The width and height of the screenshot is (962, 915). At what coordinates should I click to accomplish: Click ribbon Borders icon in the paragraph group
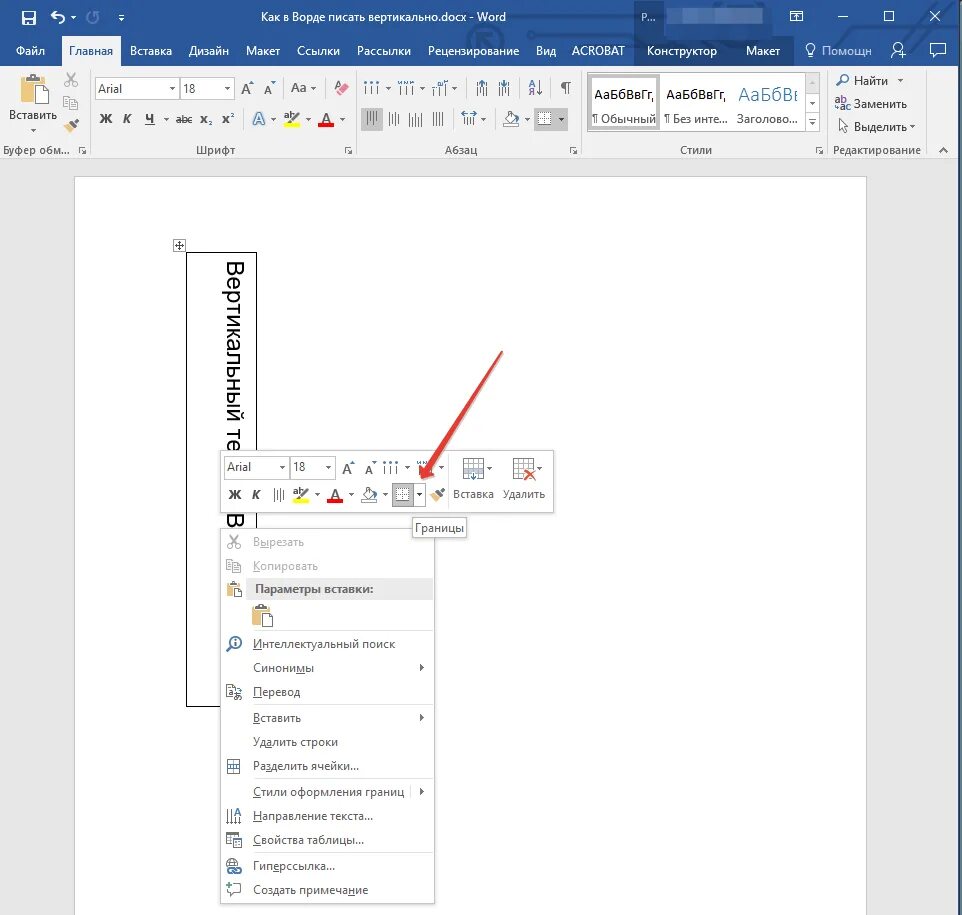click(544, 119)
